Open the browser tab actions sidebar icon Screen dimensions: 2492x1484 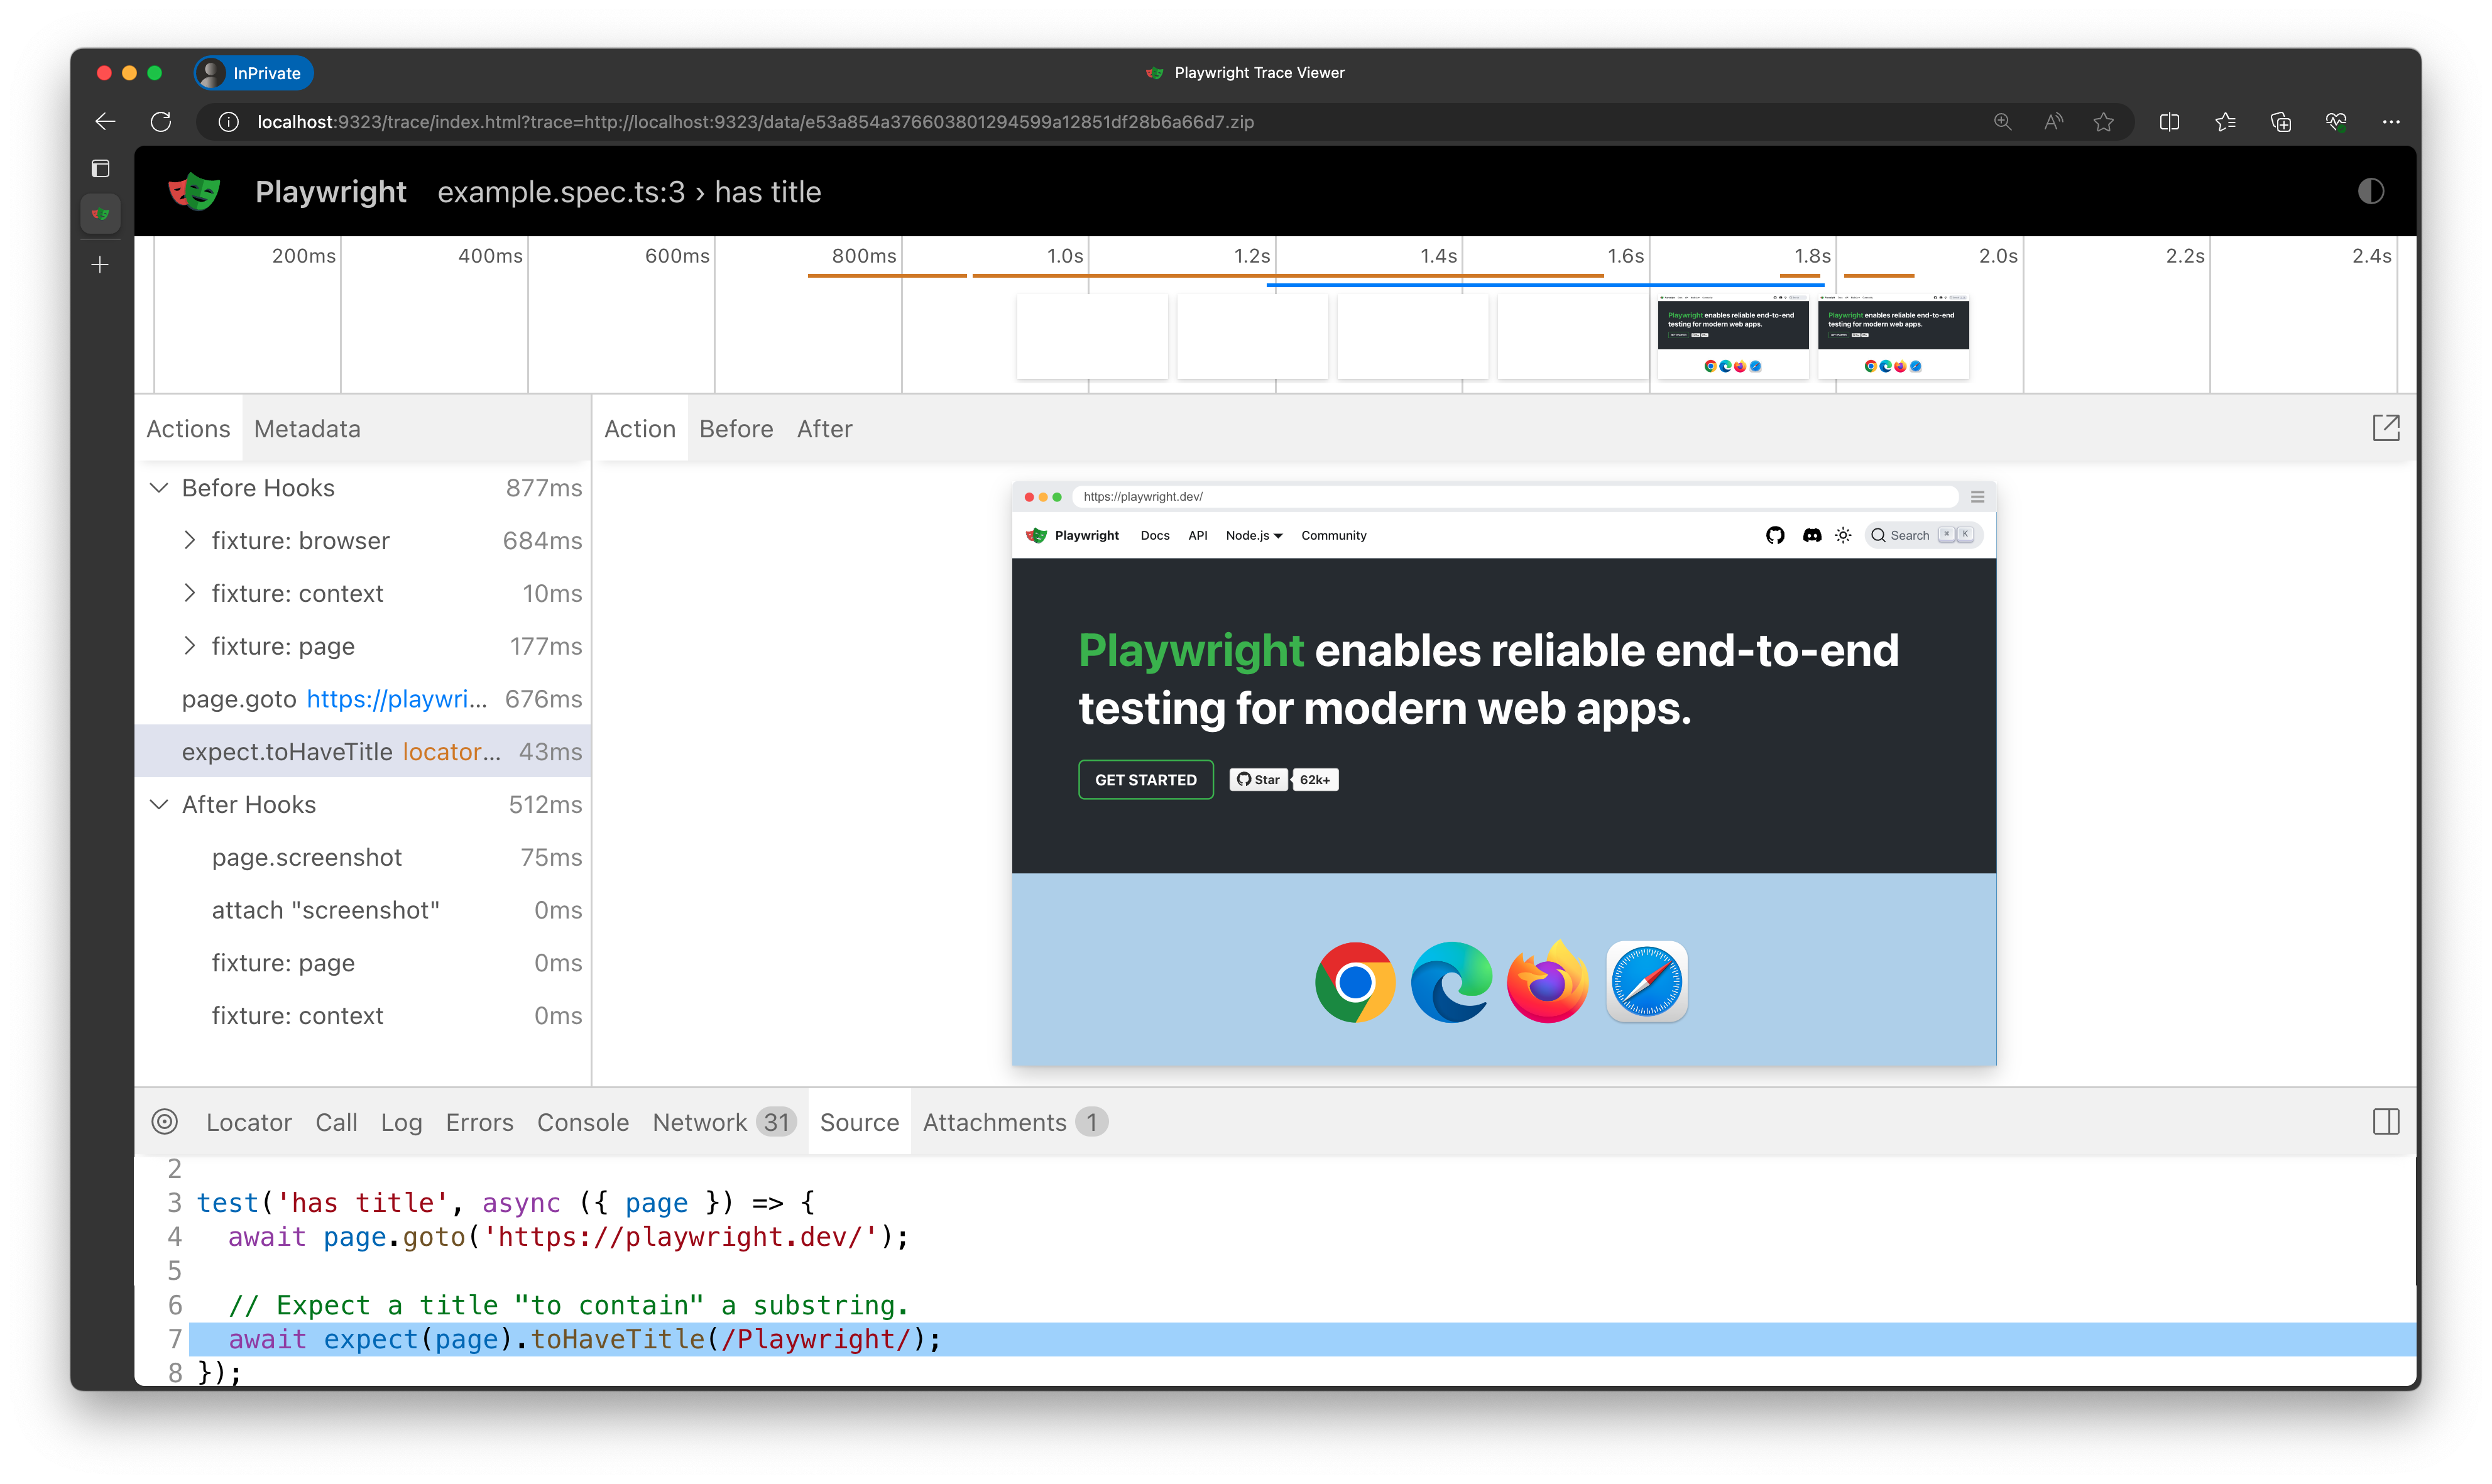point(101,168)
